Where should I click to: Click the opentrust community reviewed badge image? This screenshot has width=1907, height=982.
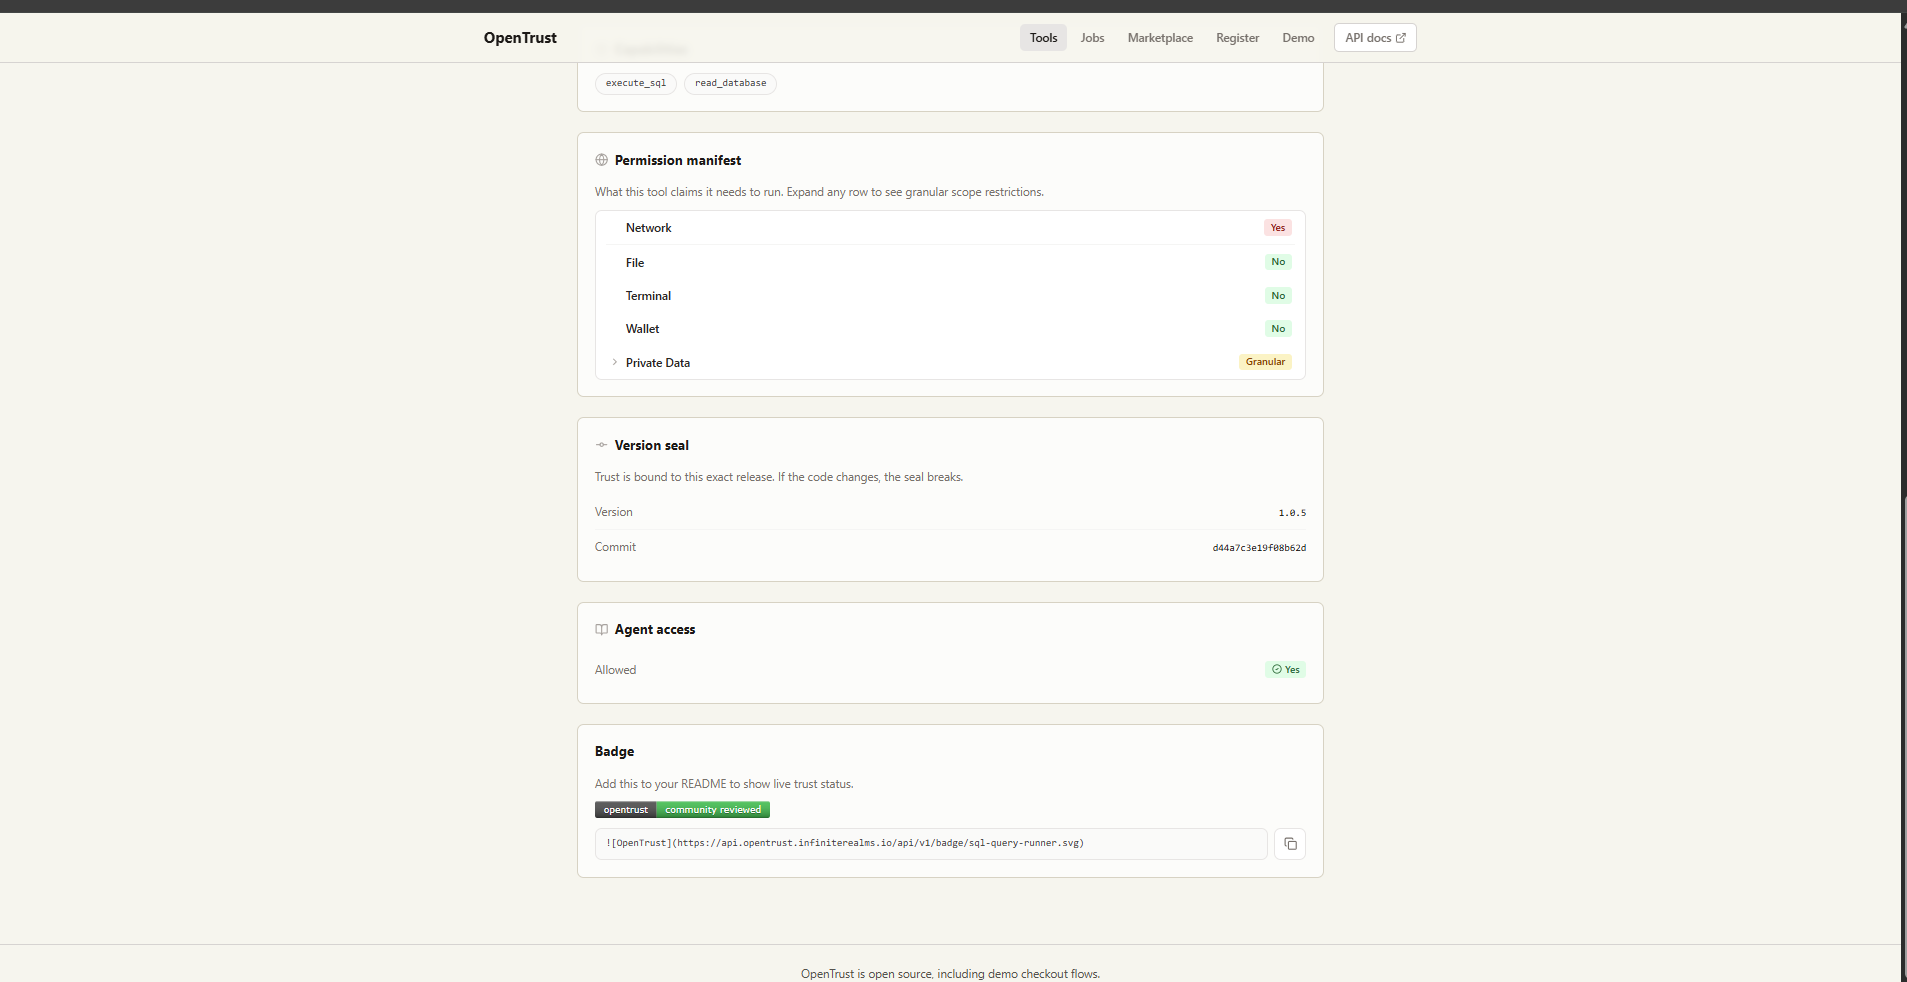pyautogui.click(x=682, y=810)
